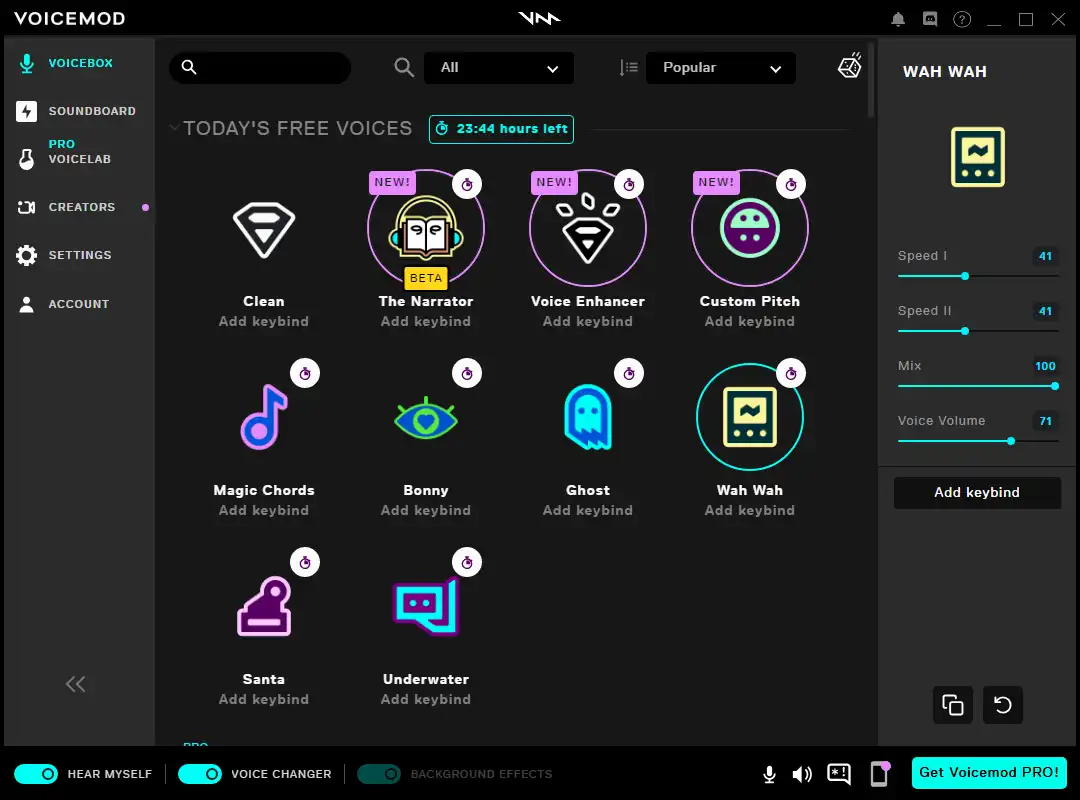
Task: Pick the Custom Pitch voice icon
Action: (749, 229)
